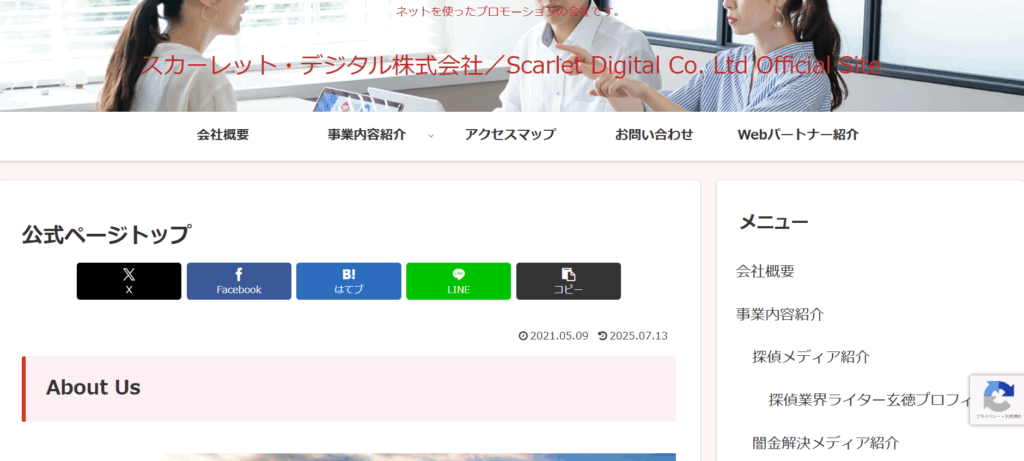
Task: Send the page via the LINE button
Action: [458, 281]
